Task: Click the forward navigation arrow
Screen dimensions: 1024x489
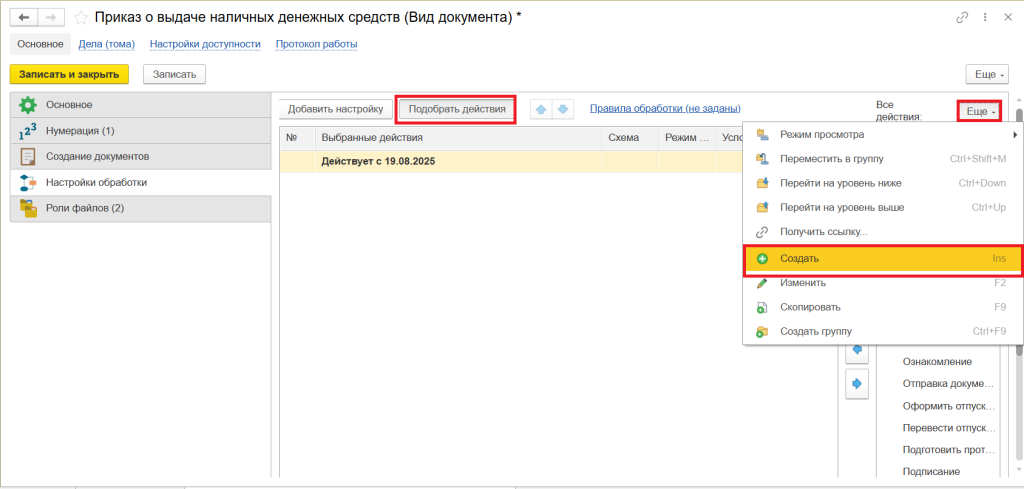Action: pyautogui.click(x=51, y=18)
